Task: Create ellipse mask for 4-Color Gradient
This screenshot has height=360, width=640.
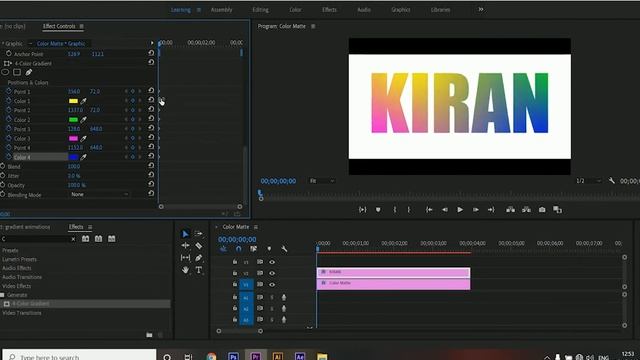Action: pos(5,72)
